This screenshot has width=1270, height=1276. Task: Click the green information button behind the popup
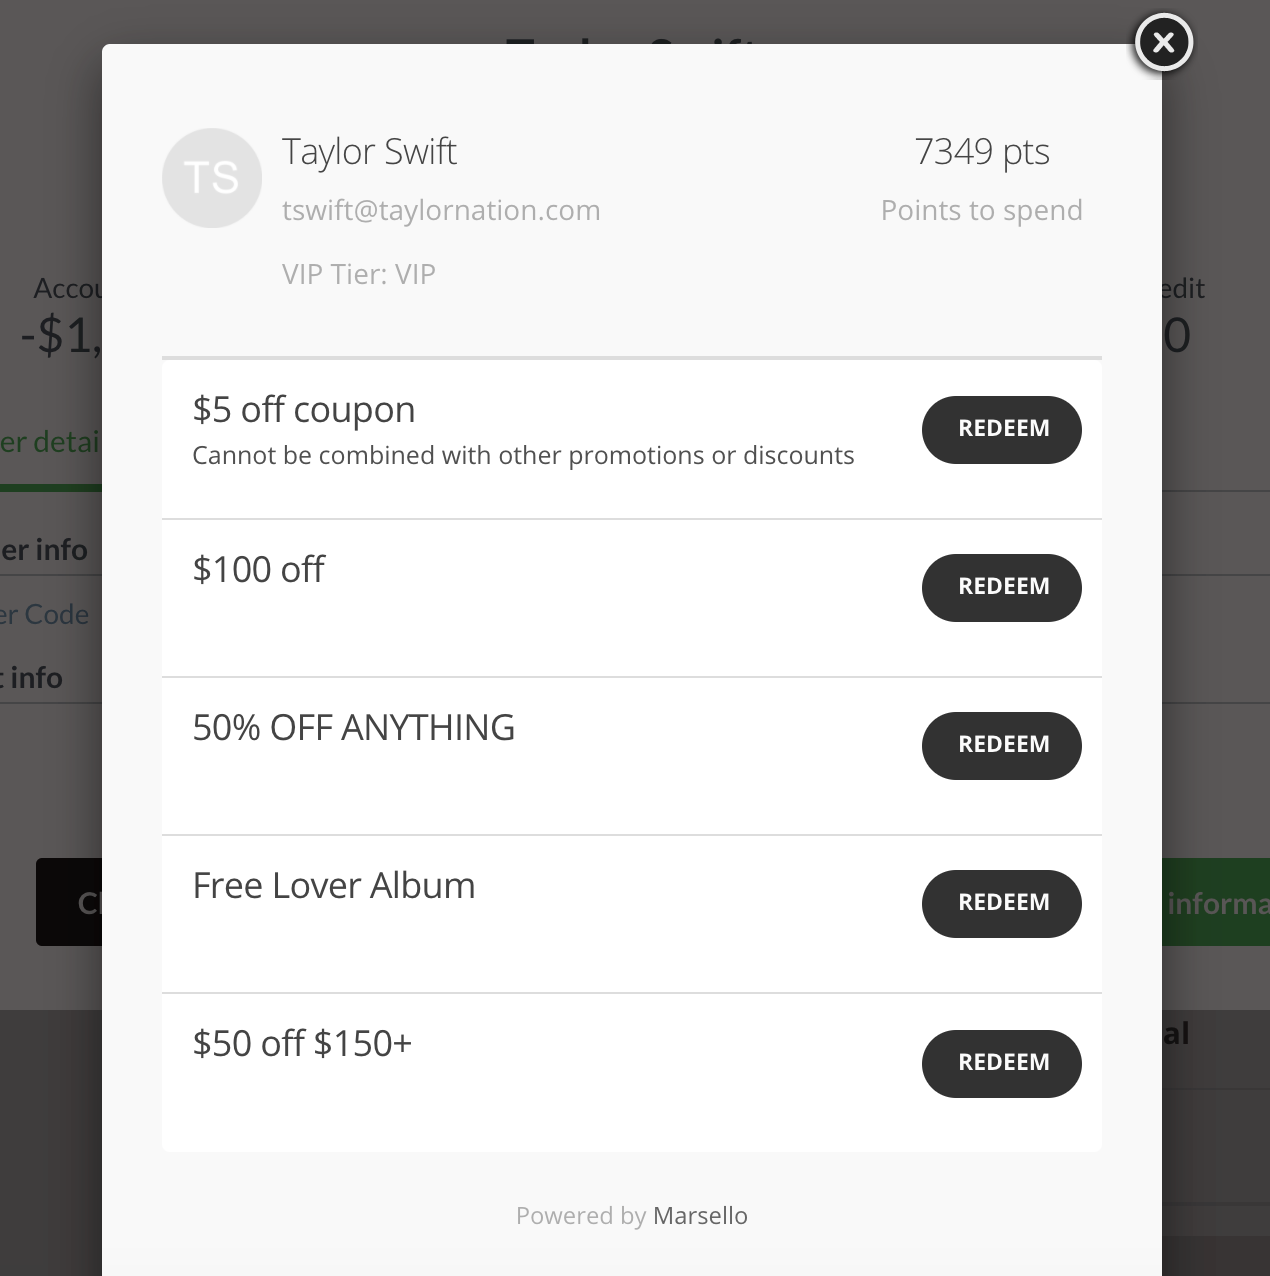tap(1216, 903)
